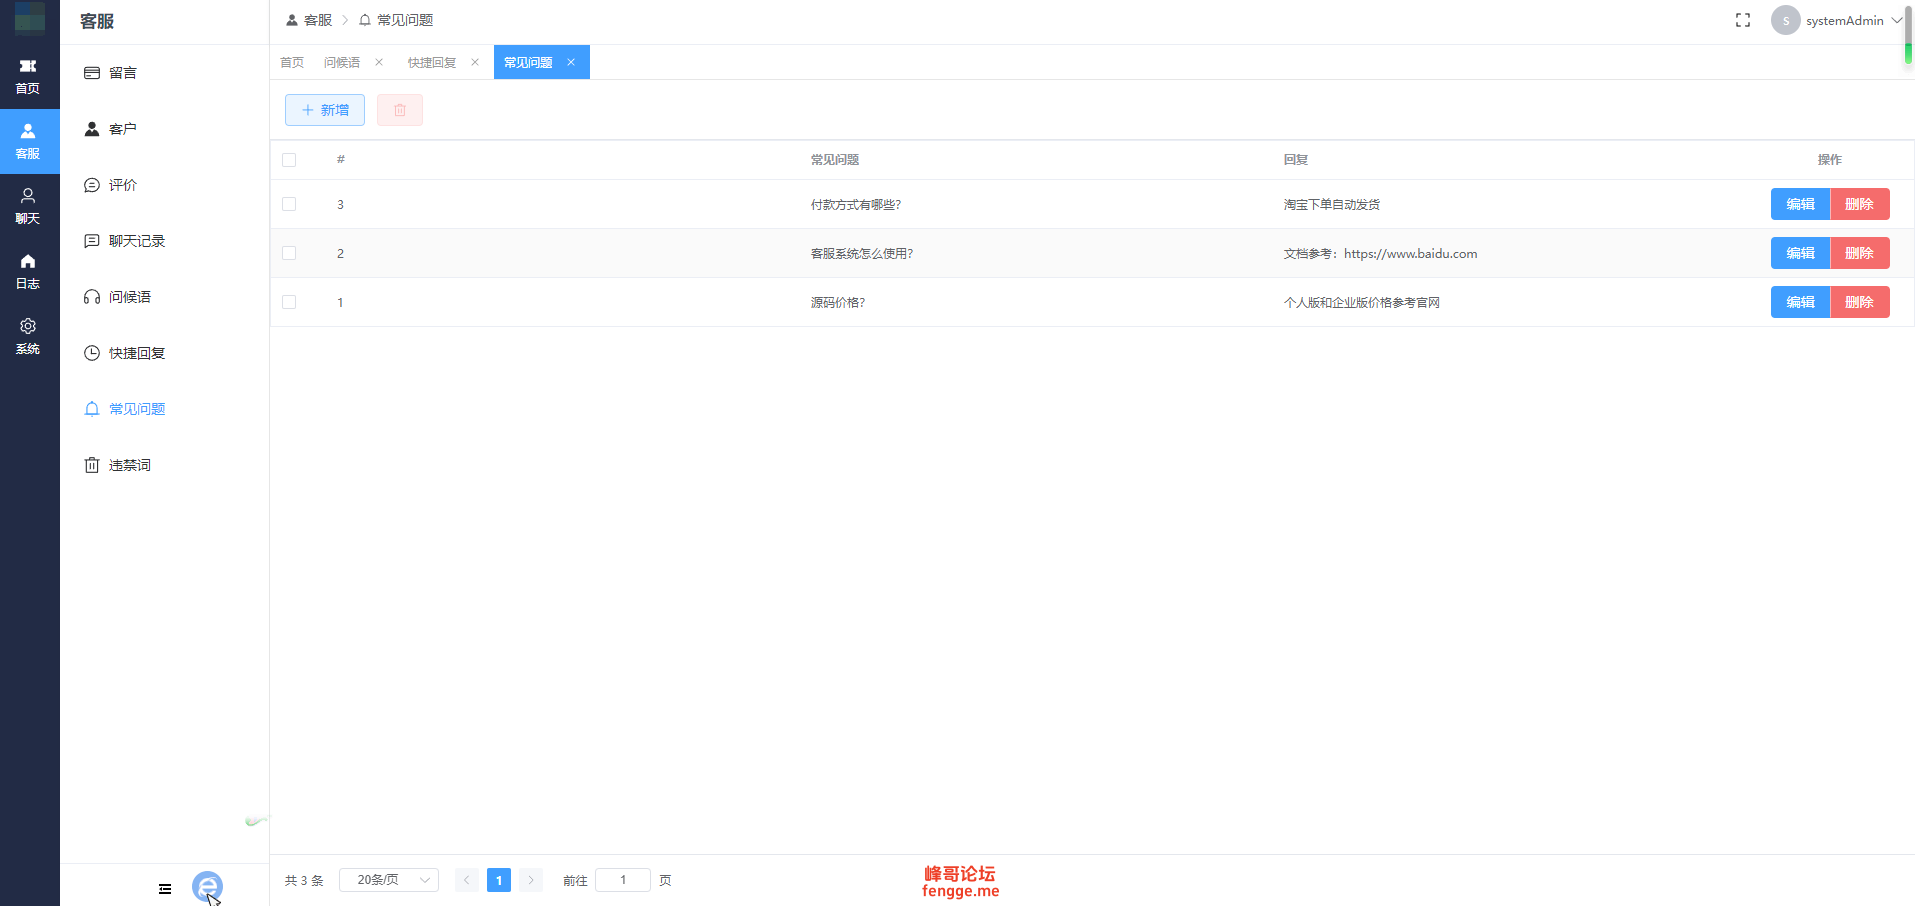1915x906 pixels.
Task: Click the 前往 page number input
Action: pyautogui.click(x=623, y=880)
